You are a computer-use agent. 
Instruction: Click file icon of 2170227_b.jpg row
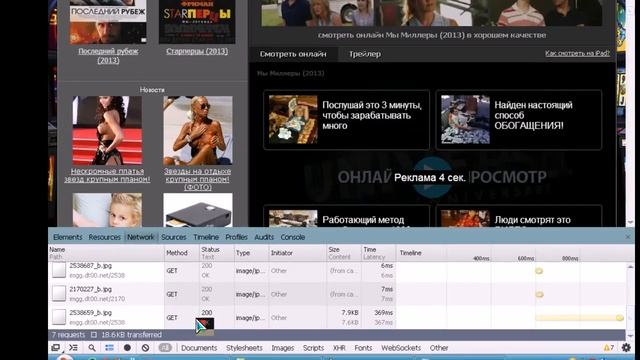click(59, 293)
